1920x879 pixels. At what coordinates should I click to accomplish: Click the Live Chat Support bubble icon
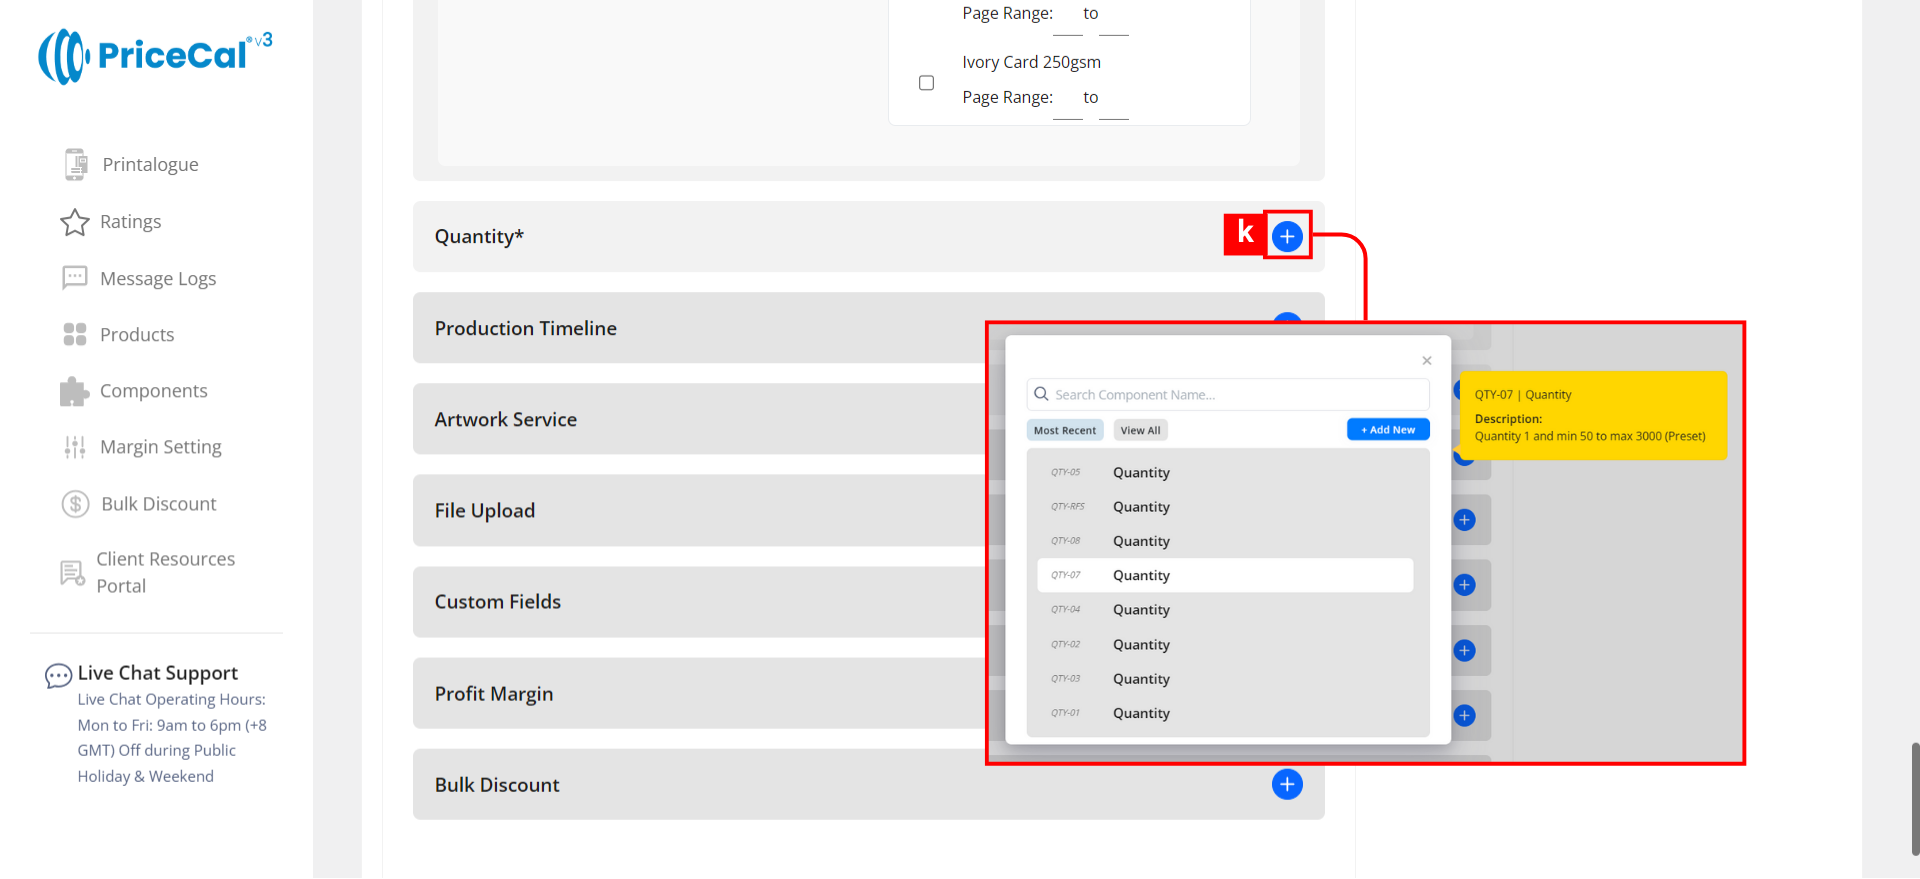click(x=58, y=676)
